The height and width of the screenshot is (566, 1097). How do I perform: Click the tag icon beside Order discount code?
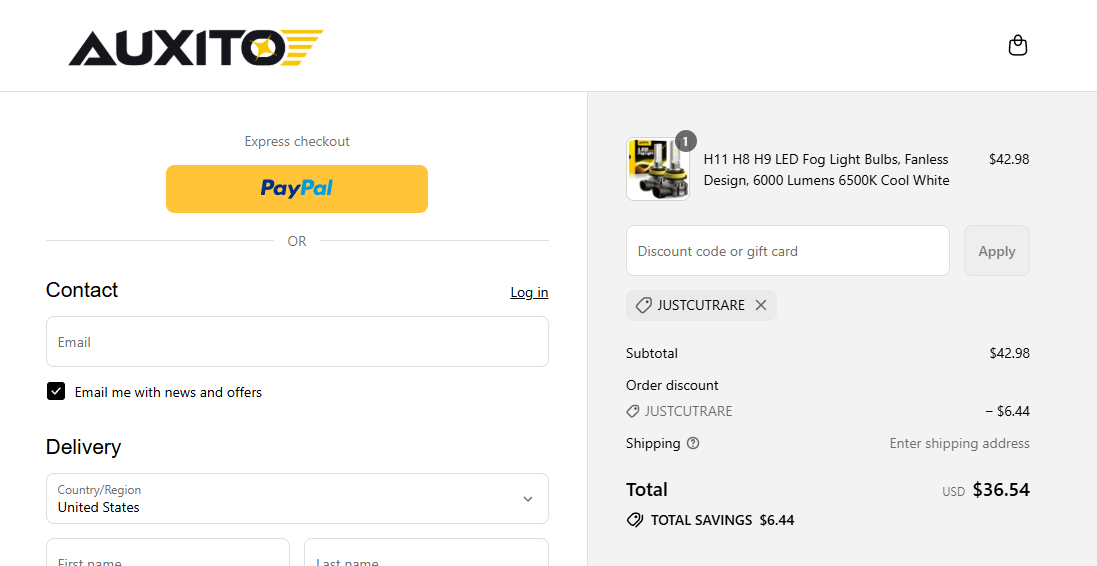pos(632,411)
